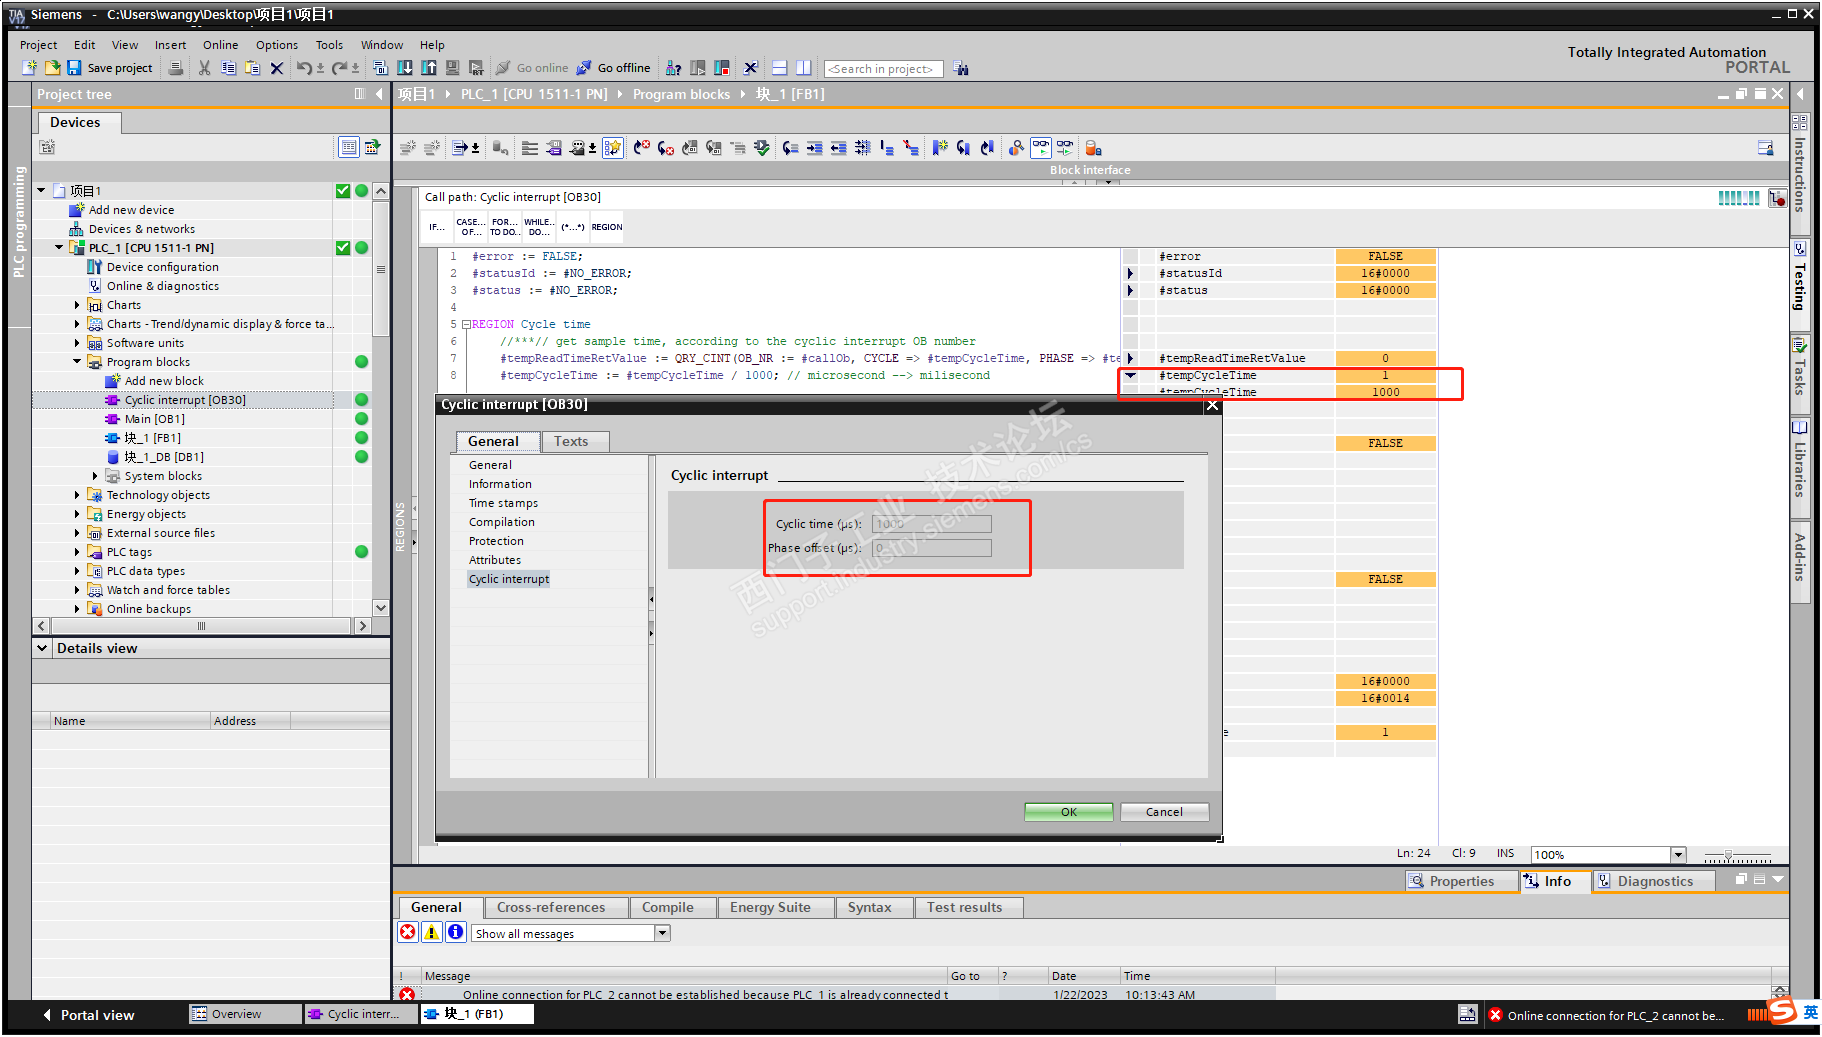The height and width of the screenshot is (1037, 1822).
Task: Click the indent text icon in editor toolbar
Action: pos(814,148)
